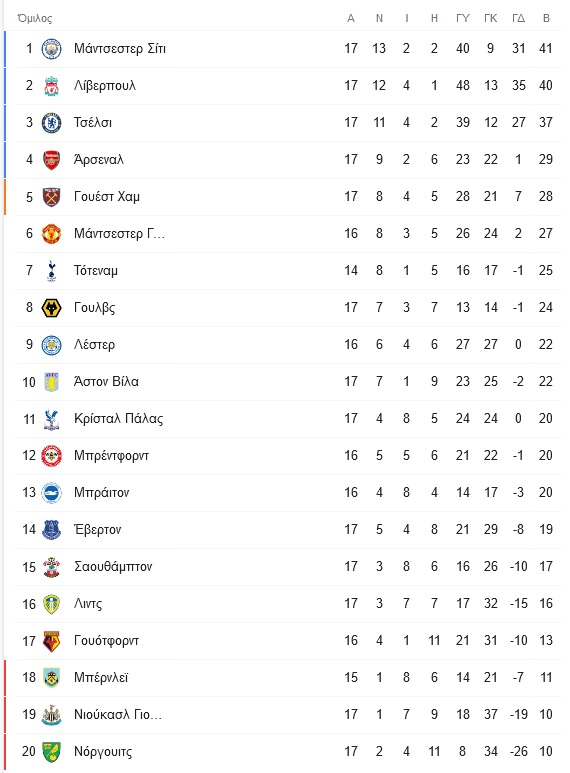Click the ΓΔ goal difference header
Viewport: 570px width, 773px height.
[x=518, y=18]
